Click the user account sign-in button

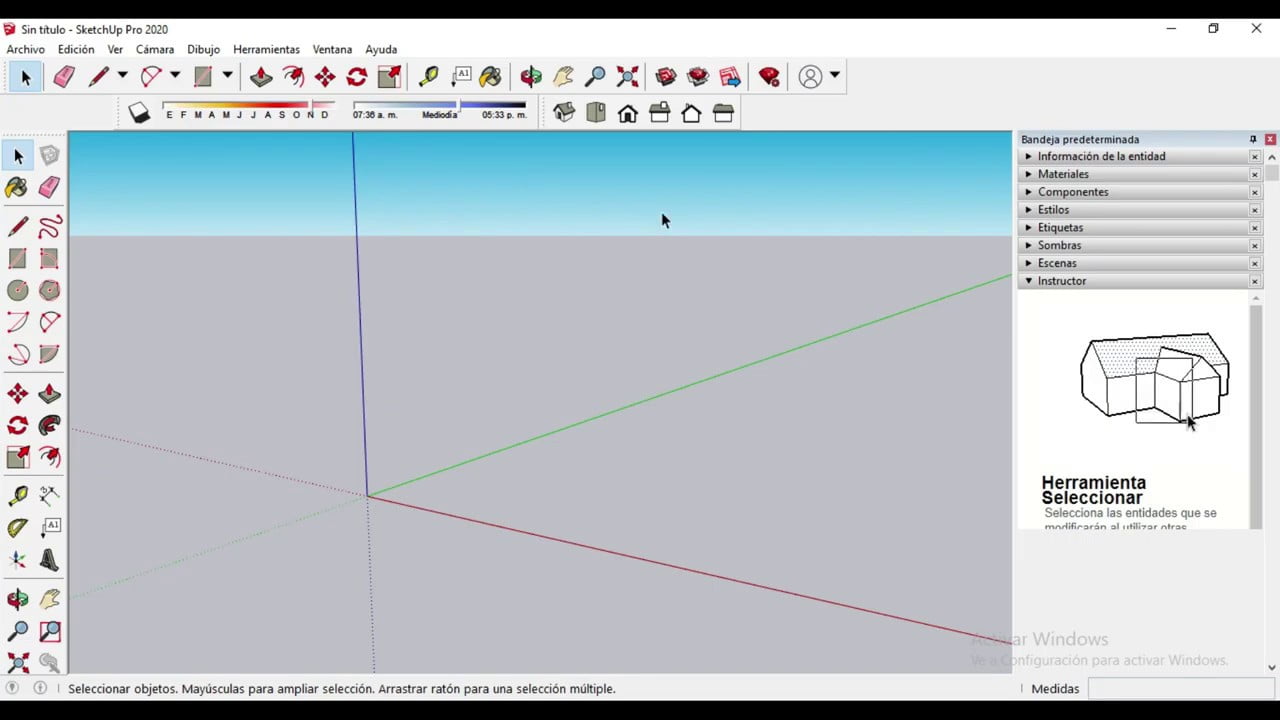click(811, 76)
